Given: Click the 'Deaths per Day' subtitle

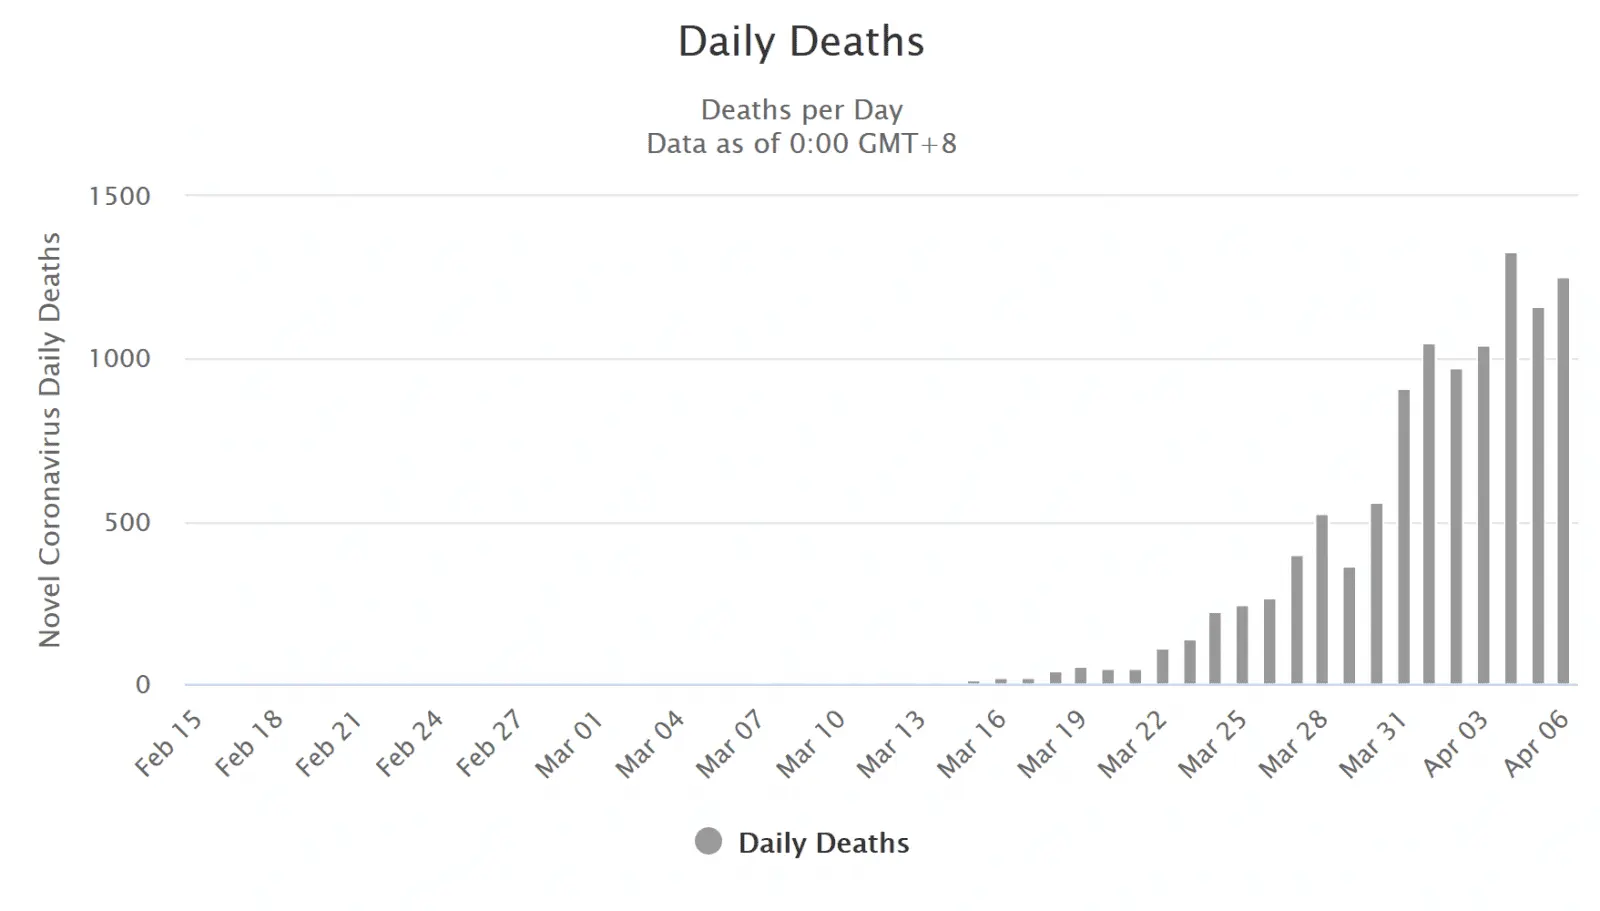Looking at the screenshot, I should click(801, 110).
